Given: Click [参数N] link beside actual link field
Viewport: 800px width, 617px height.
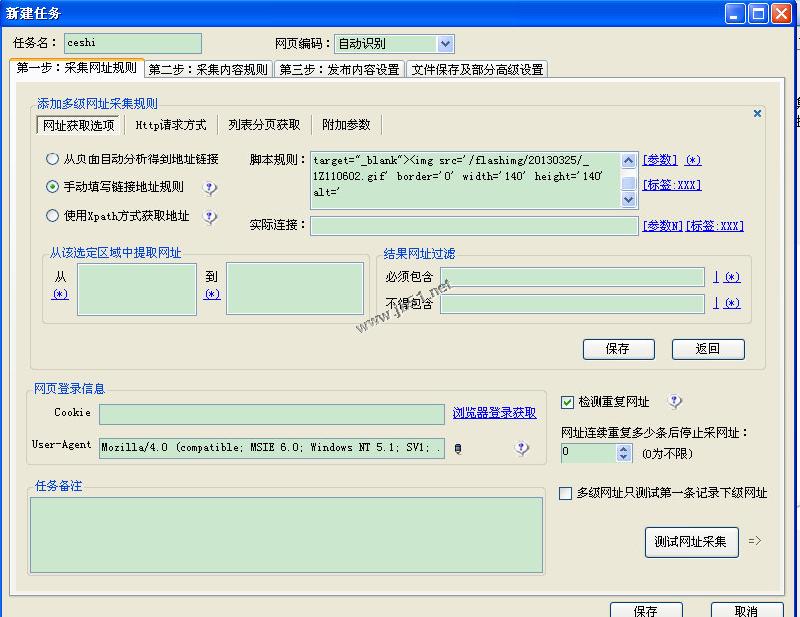Looking at the screenshot, I should point(662,226).
